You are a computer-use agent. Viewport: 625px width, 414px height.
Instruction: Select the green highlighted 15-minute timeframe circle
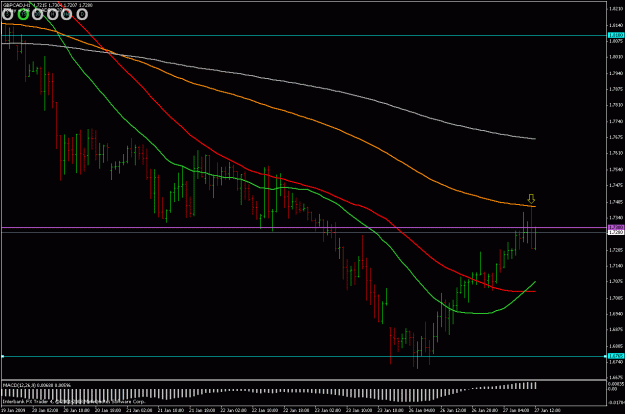[x=23, y=14]
